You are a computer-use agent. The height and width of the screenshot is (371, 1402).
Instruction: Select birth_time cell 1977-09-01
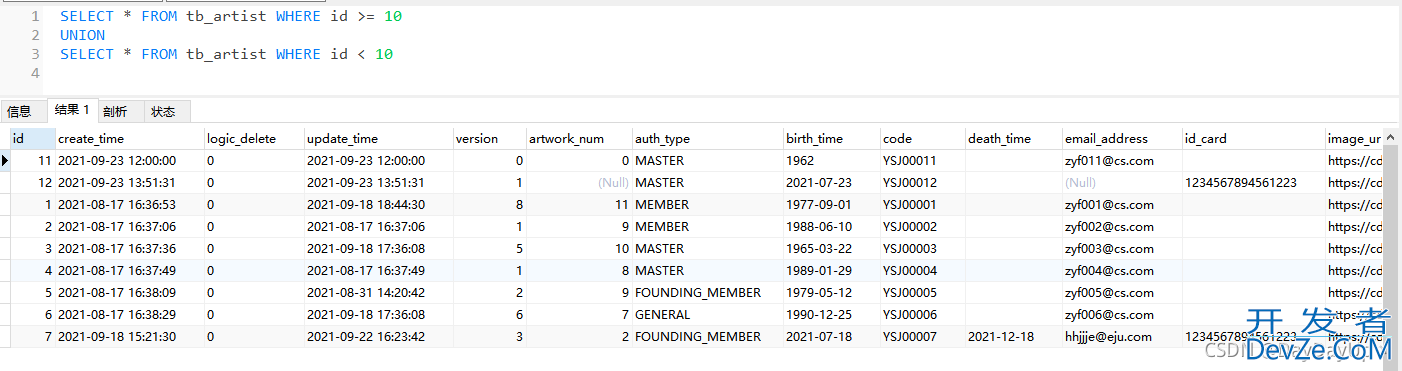pyautogui.click(x=831, y=204)
